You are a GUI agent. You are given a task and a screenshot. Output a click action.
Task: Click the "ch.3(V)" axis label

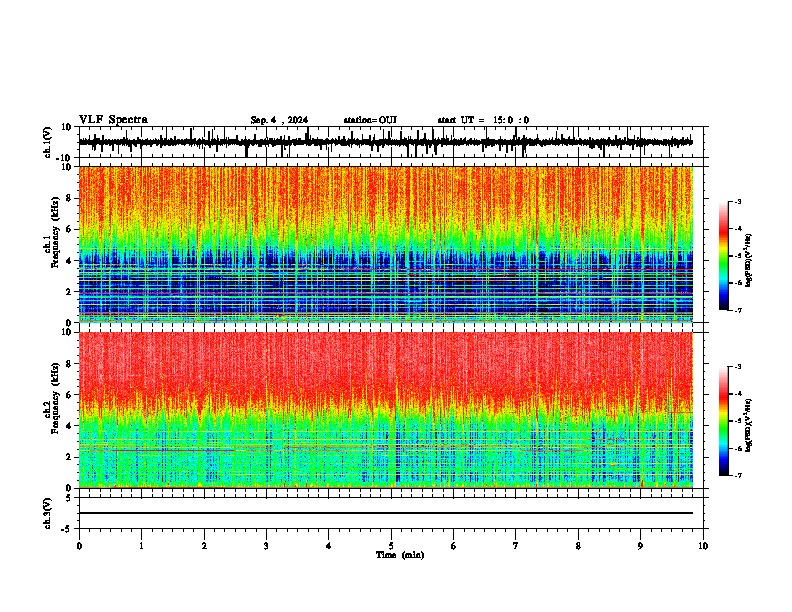[48, 513]
